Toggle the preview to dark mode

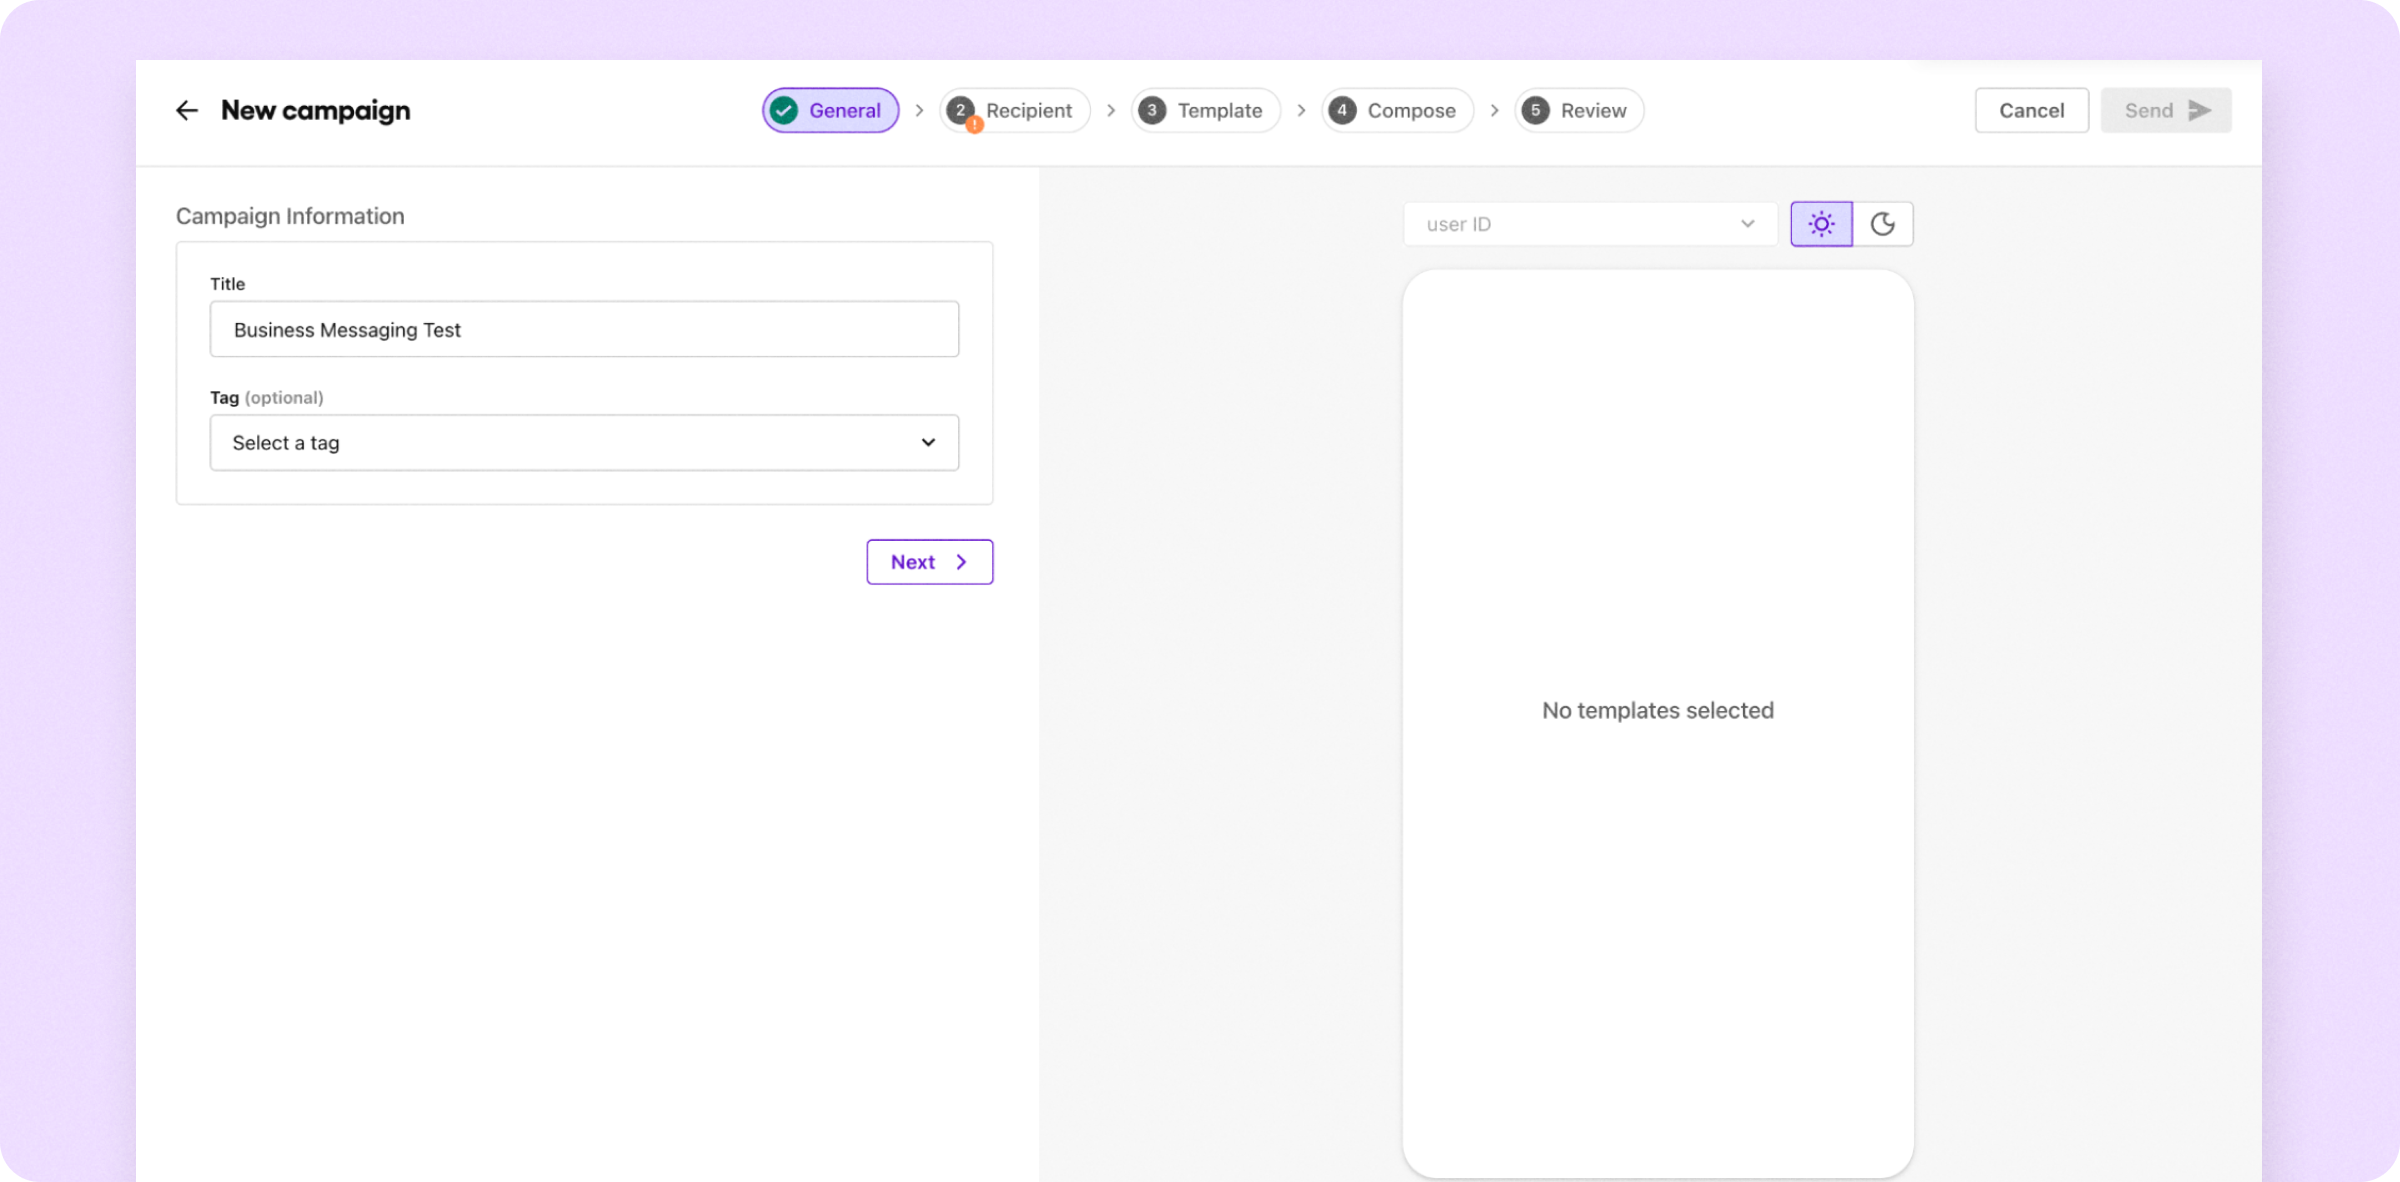tap(1884, 223)
